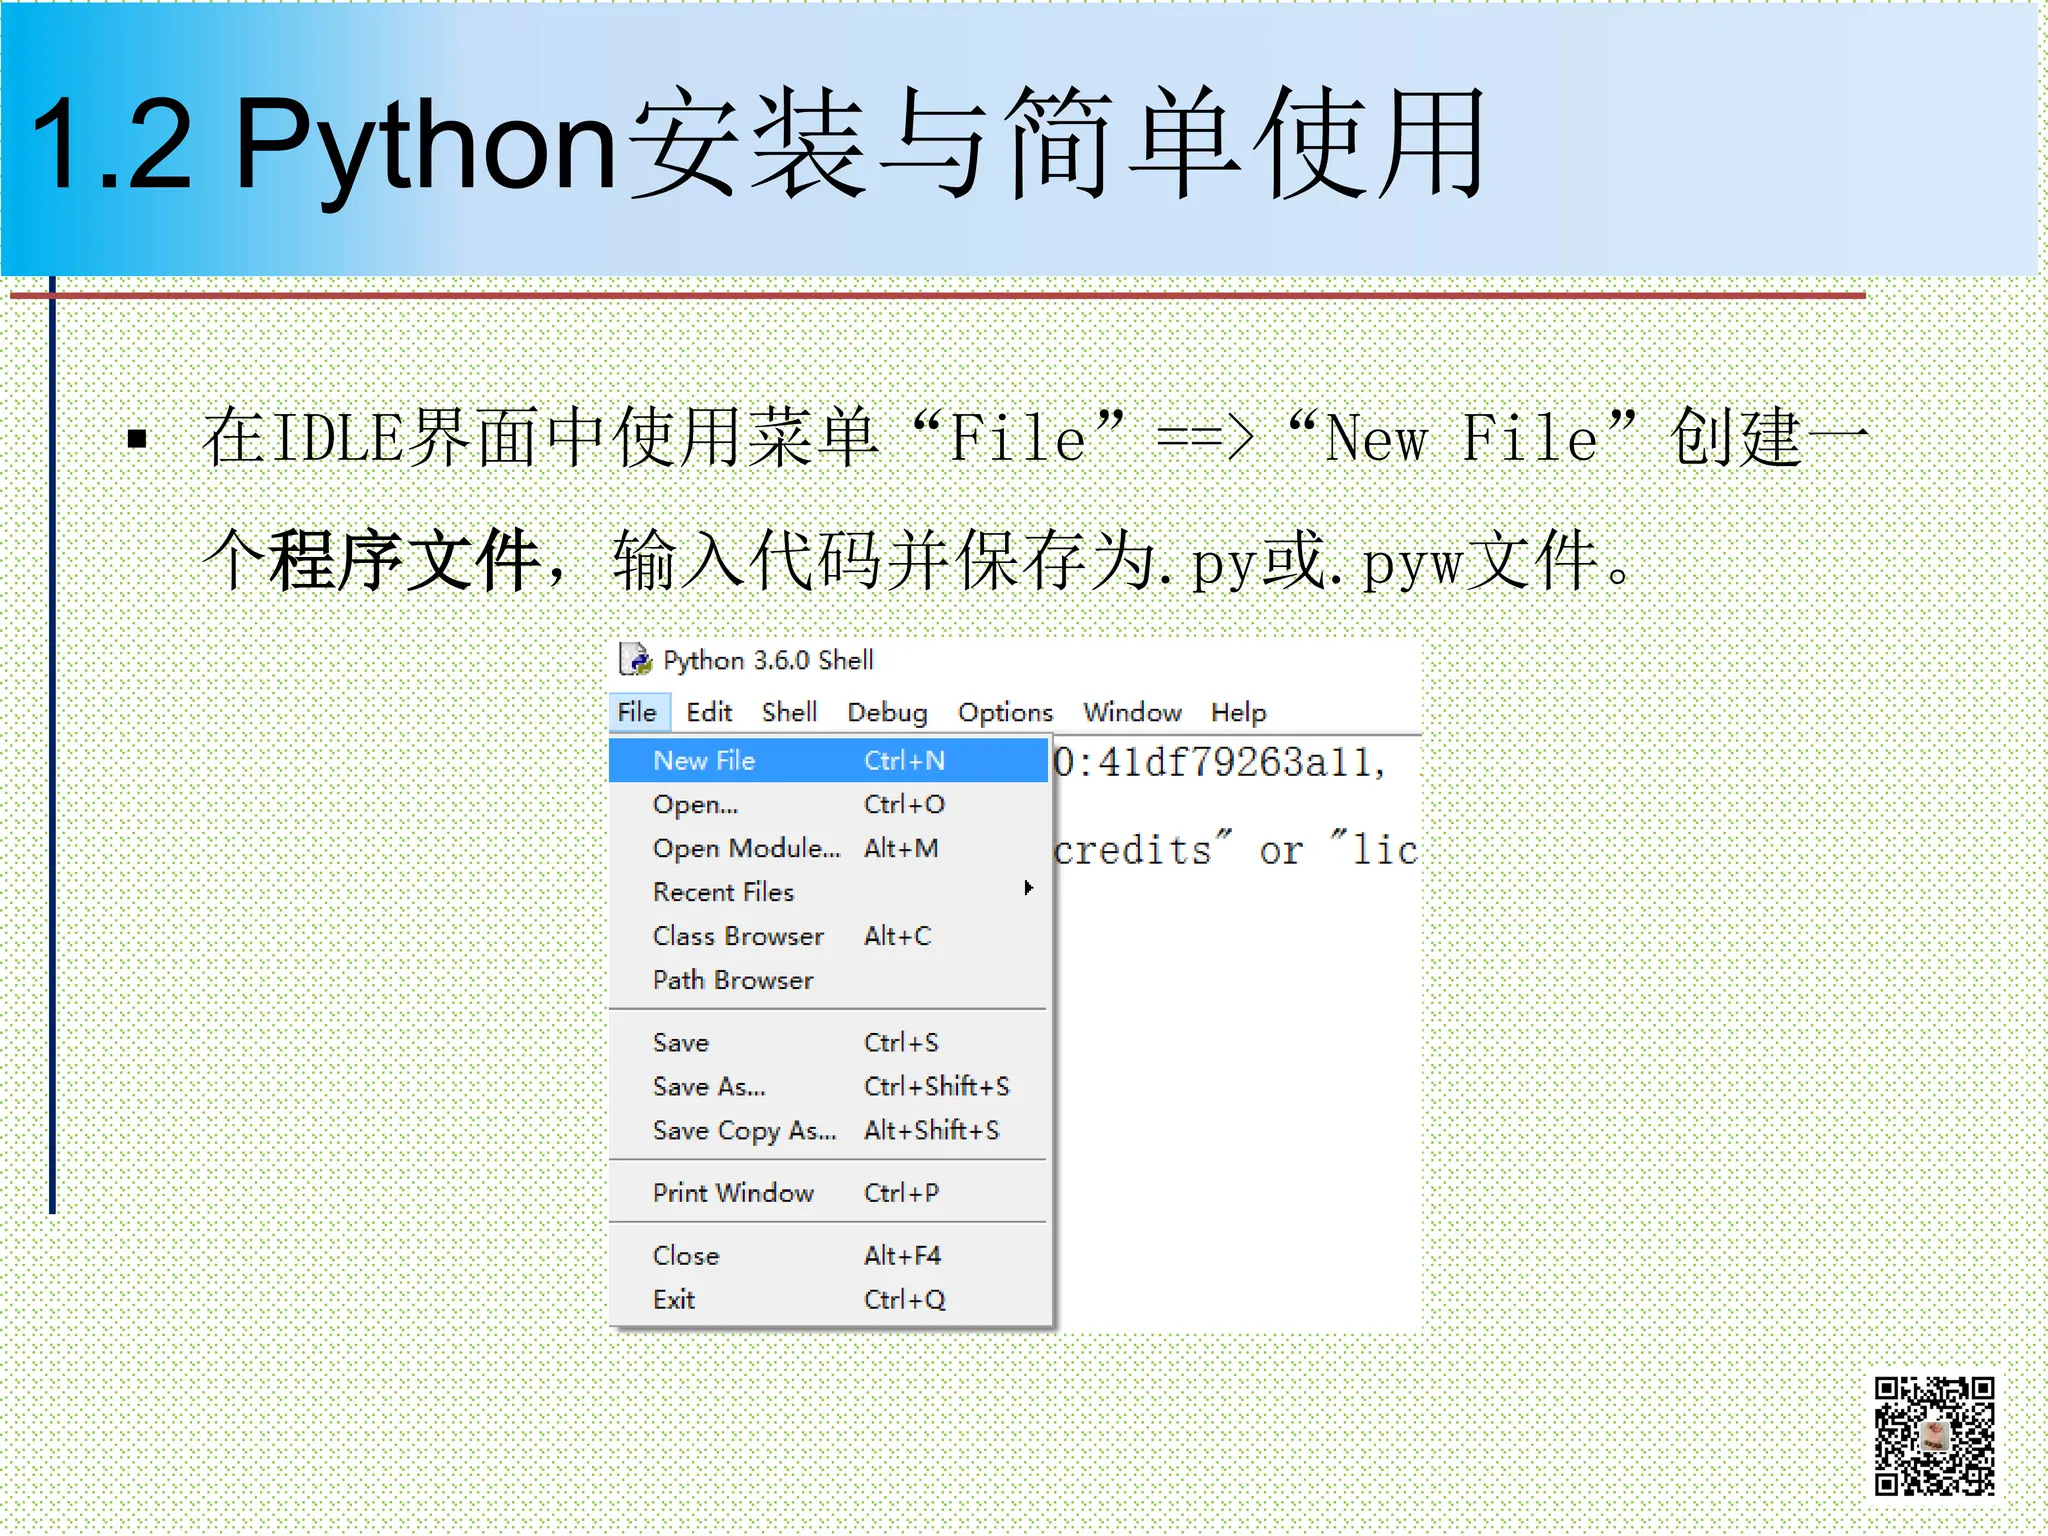Choose Save As... in the File menu
The width and height of the screenshot is (2048, 1536).
click(828, 1086)
